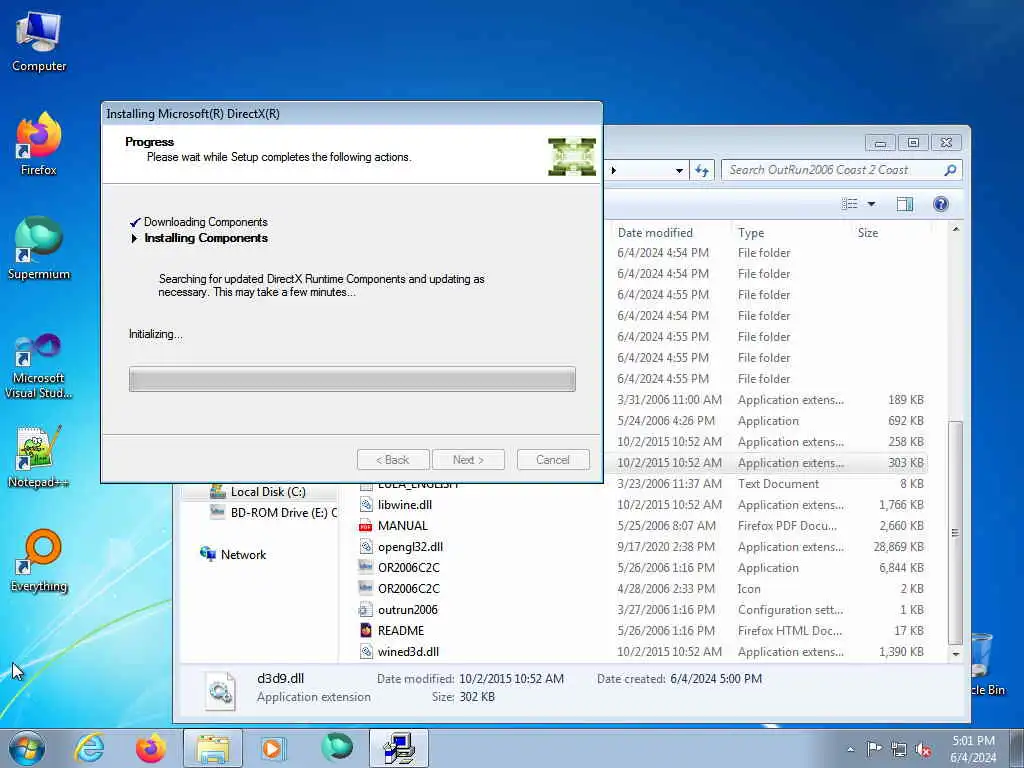Open the Recycle Bin icon
The width and height of the screenshot is (1024, 768).
(983, 663)
